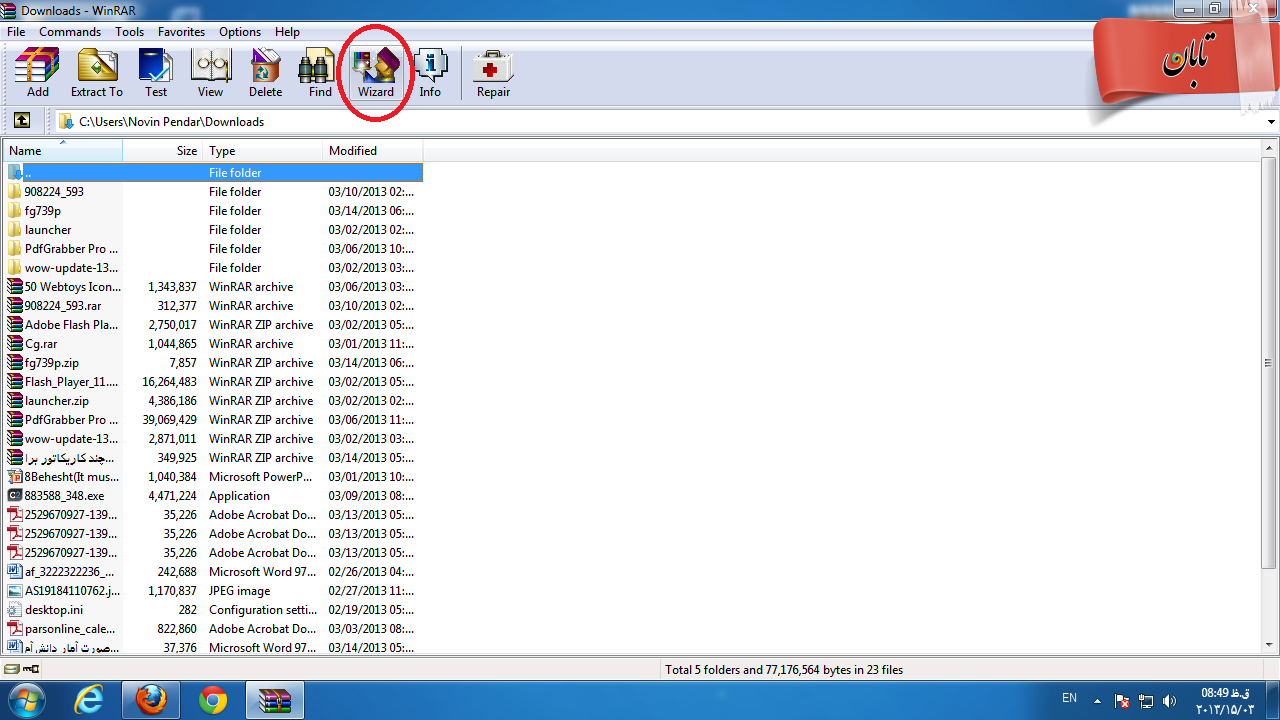Expand the address path dropdown
This screenshot has height=720, width=1280.
(1271, 122)
